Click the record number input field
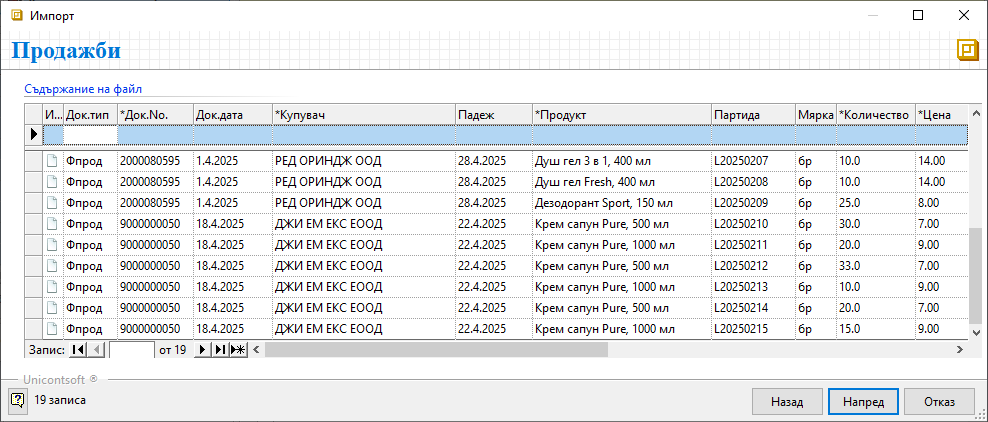 pyautogui.click(x=131, y=350)
